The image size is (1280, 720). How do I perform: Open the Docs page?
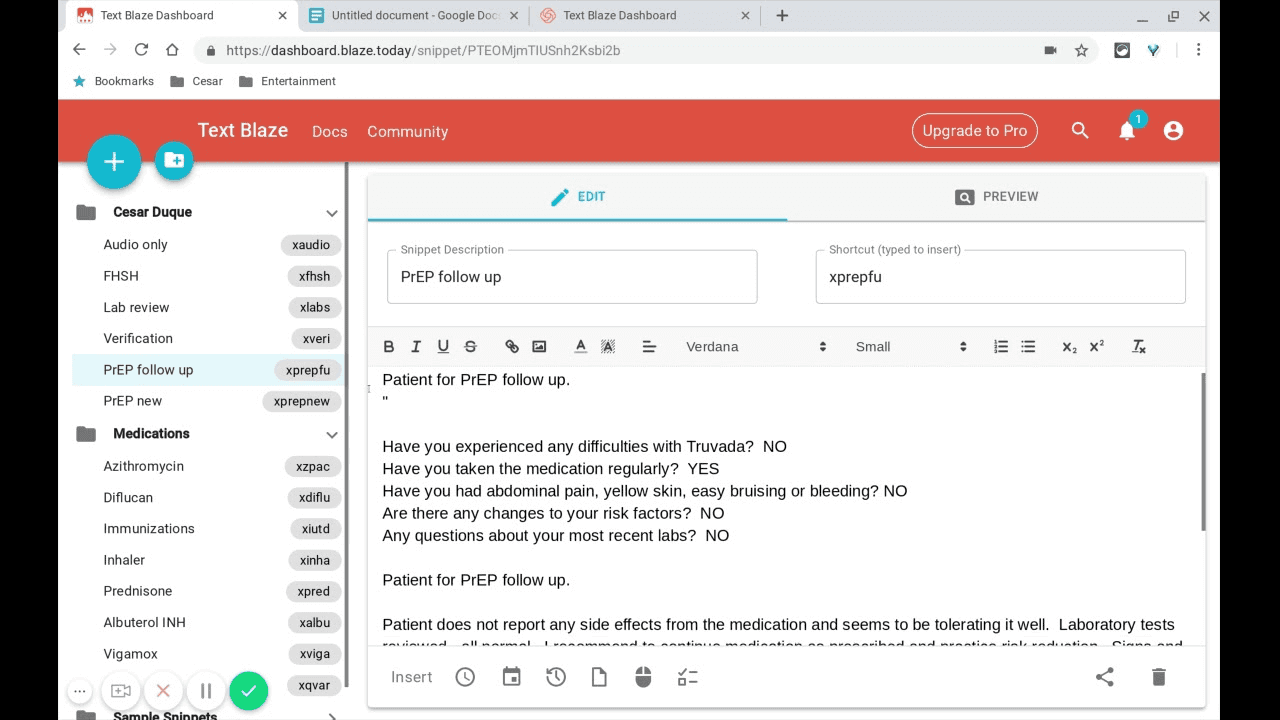pos(330,131)
